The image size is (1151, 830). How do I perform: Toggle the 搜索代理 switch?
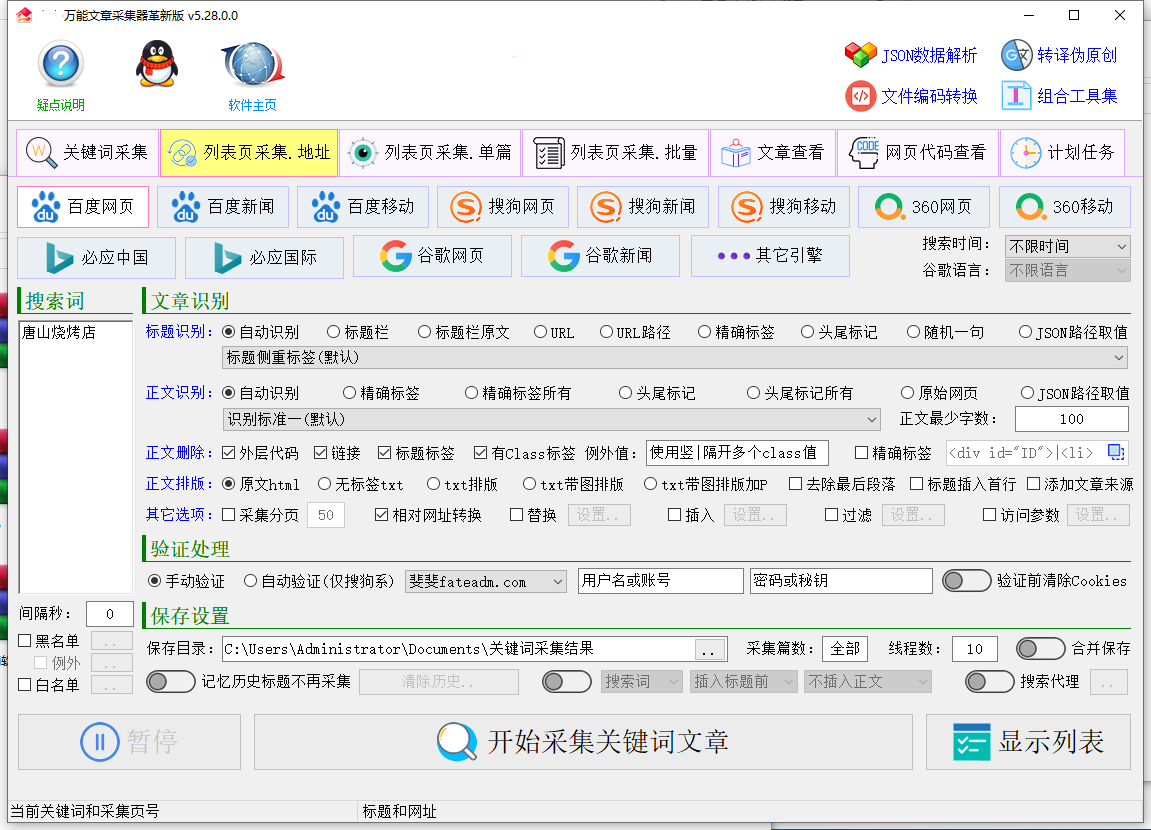tap(990, 682)
